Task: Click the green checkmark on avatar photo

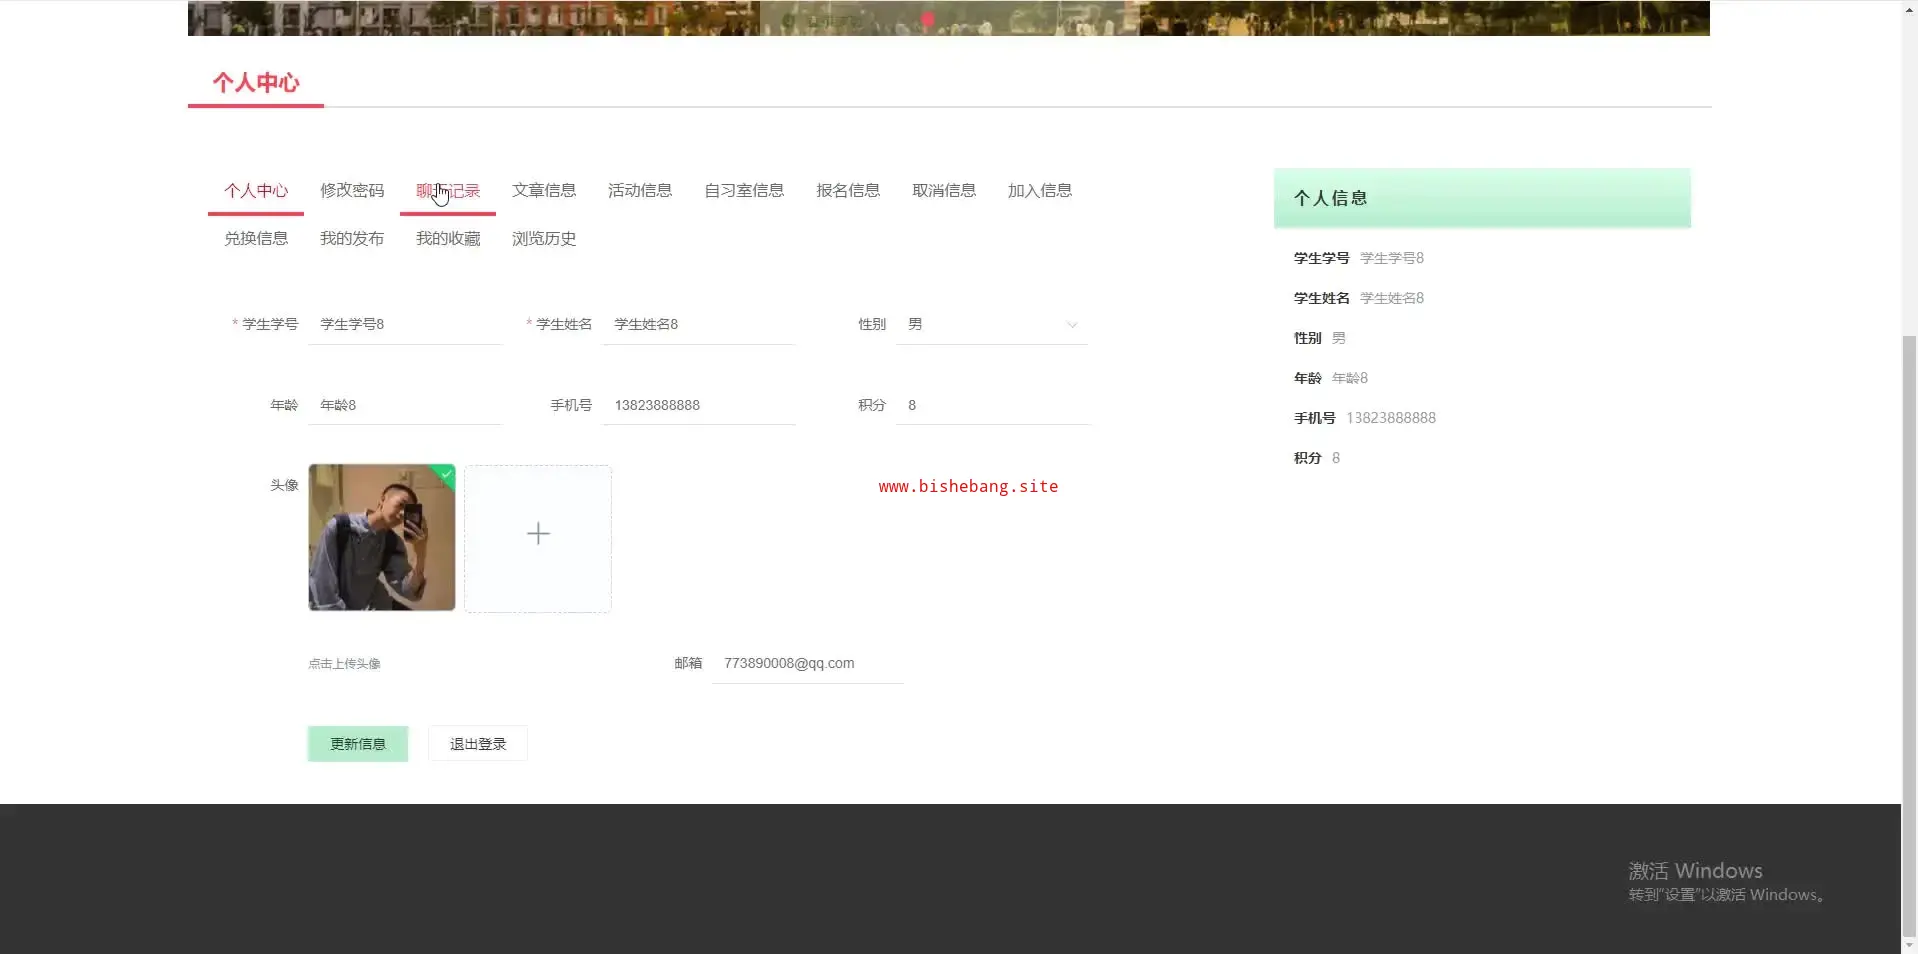Action: coord(446,474)
